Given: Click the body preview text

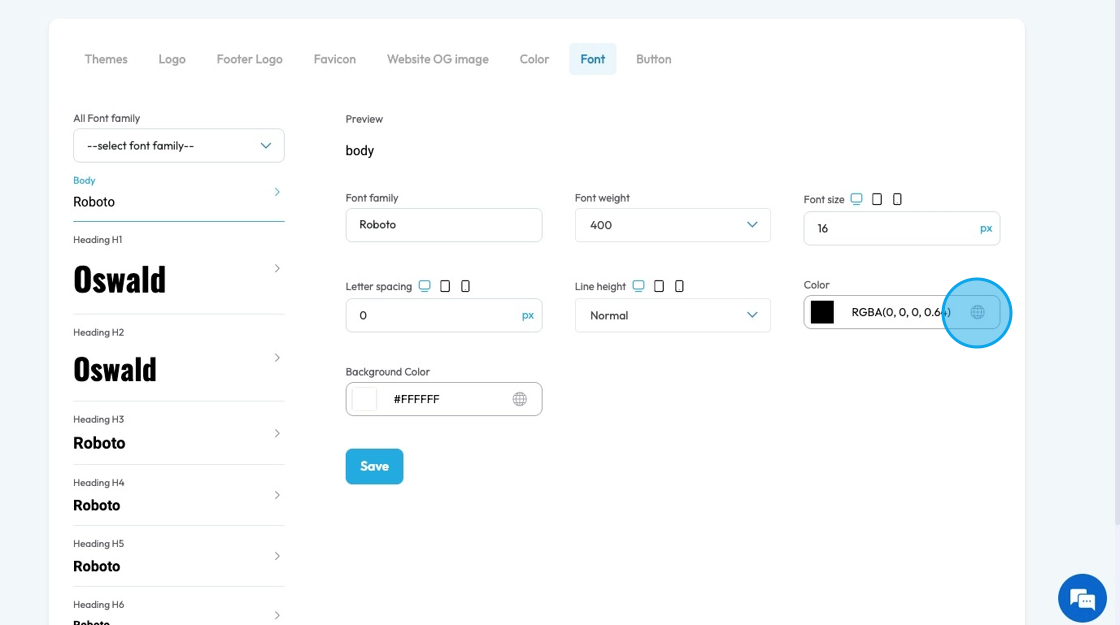Looking at the screenshot, I should point(359,151).
